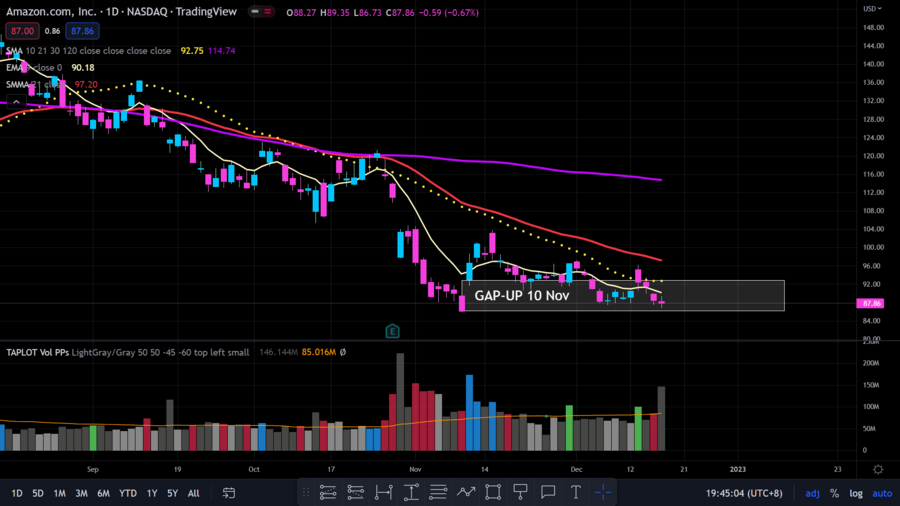The width and height of the screenshot is (900, 506).
Task: Click the 87.86 buy price button
Action: pos(82,31)
